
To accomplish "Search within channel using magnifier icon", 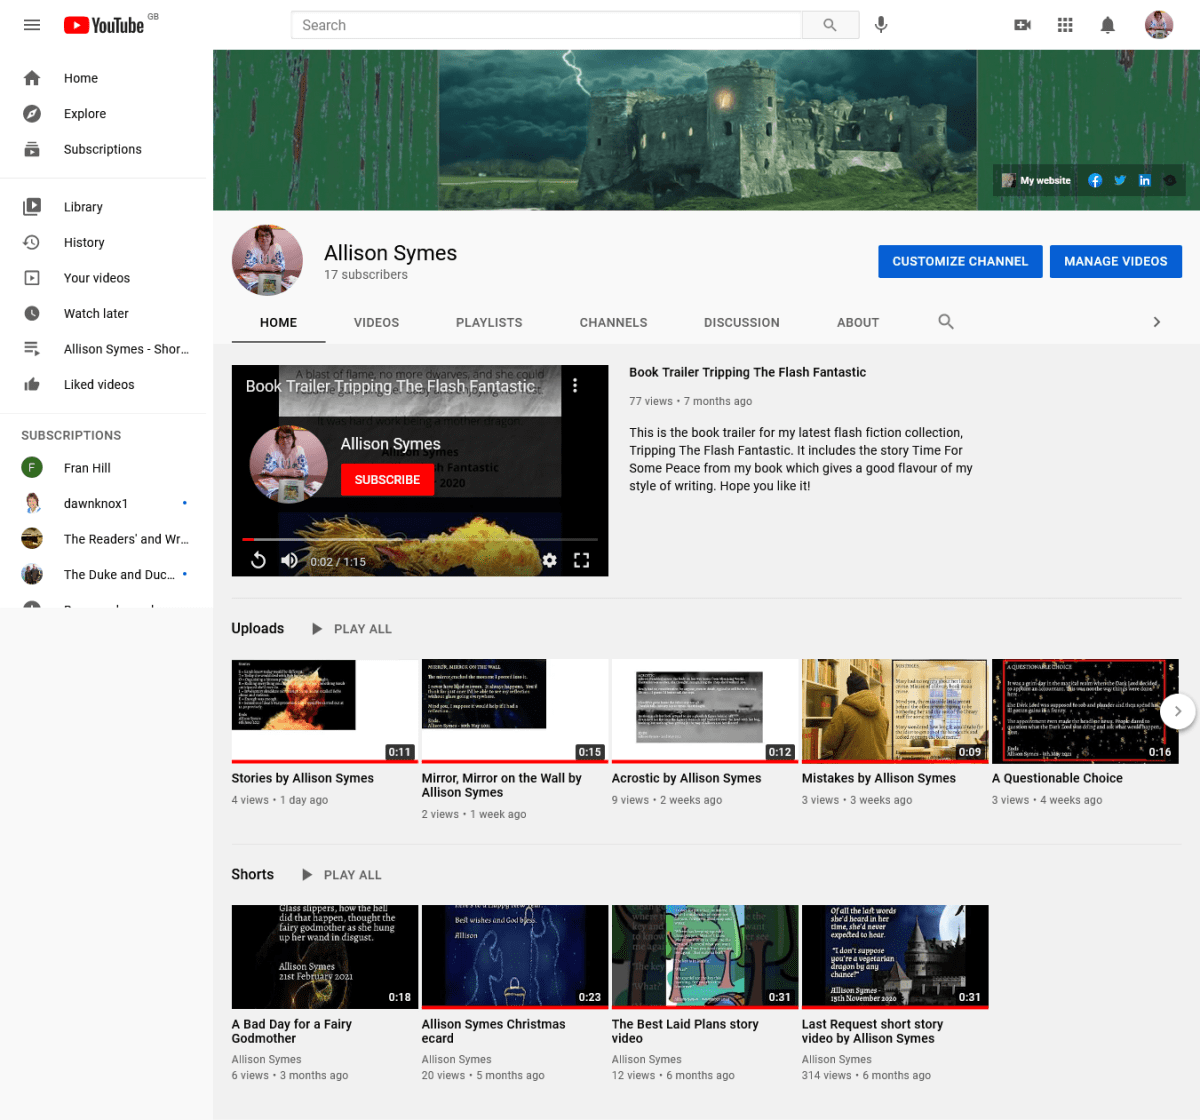I will (x=946, y=322).
